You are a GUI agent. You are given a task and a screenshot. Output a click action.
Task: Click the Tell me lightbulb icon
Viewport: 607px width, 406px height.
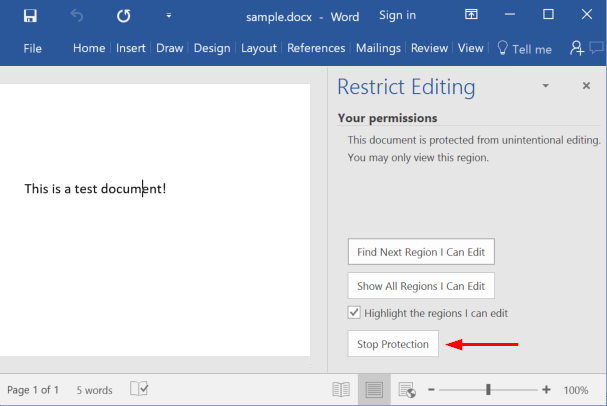tap(503, 48)
